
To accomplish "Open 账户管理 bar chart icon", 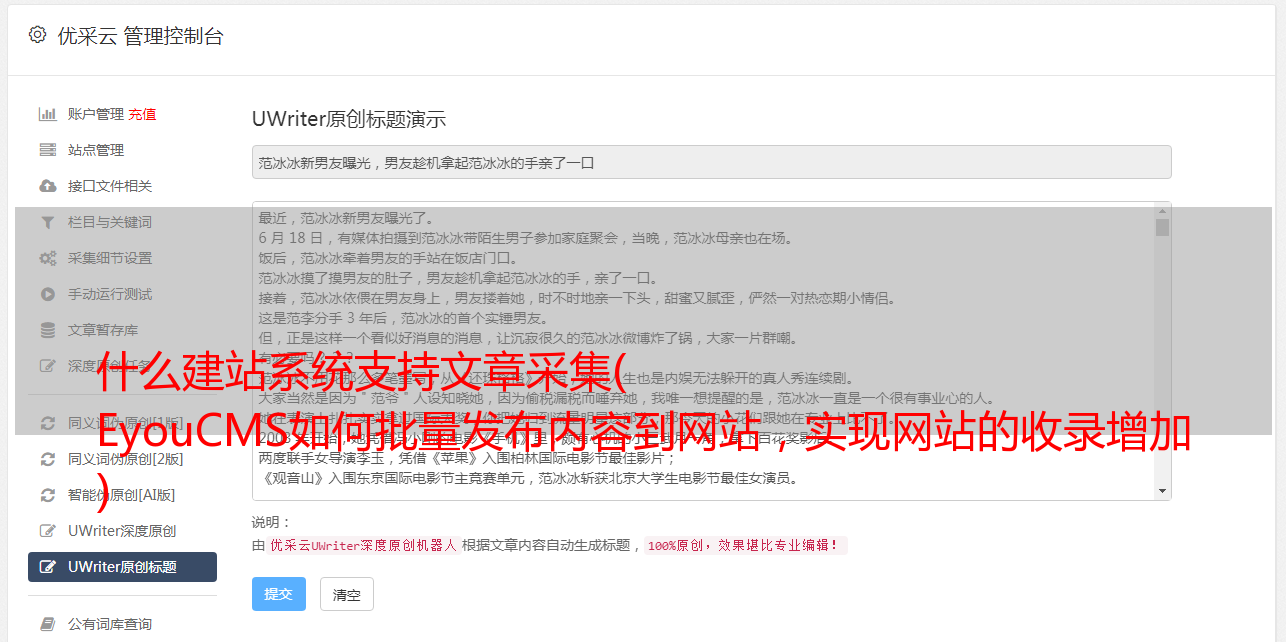I will [x=47, y=114].
